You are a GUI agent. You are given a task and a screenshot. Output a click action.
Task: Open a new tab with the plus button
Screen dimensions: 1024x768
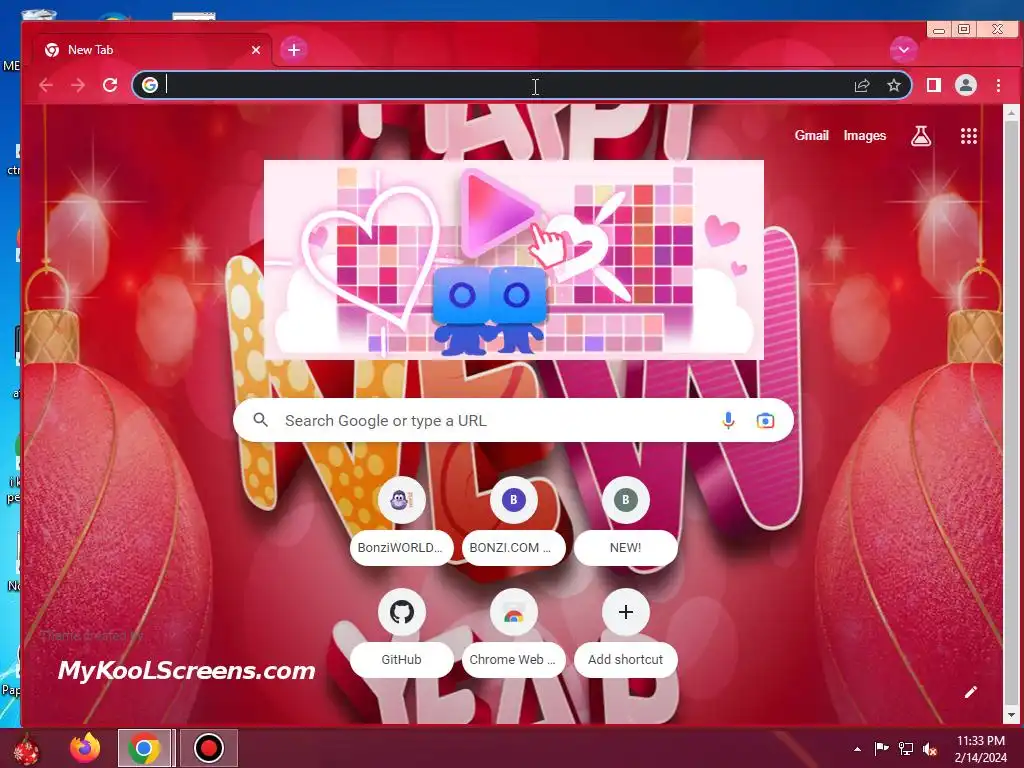click(x=294, y=50)
